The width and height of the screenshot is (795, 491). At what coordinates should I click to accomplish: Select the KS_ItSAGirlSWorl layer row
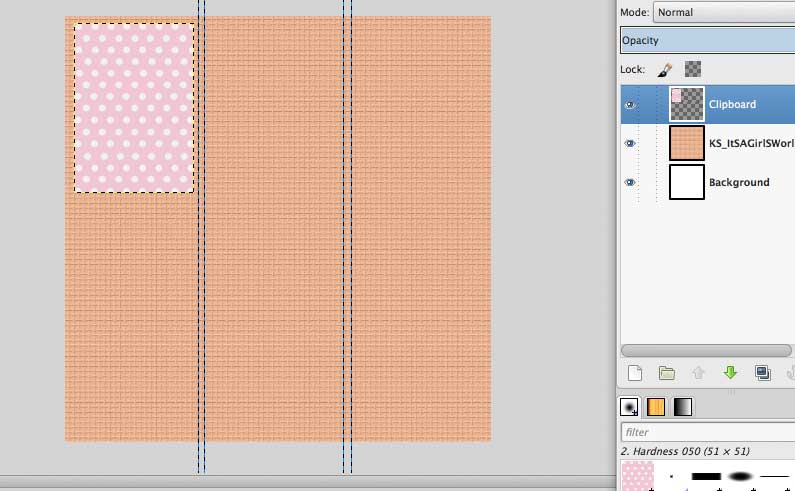click(708, 144)
